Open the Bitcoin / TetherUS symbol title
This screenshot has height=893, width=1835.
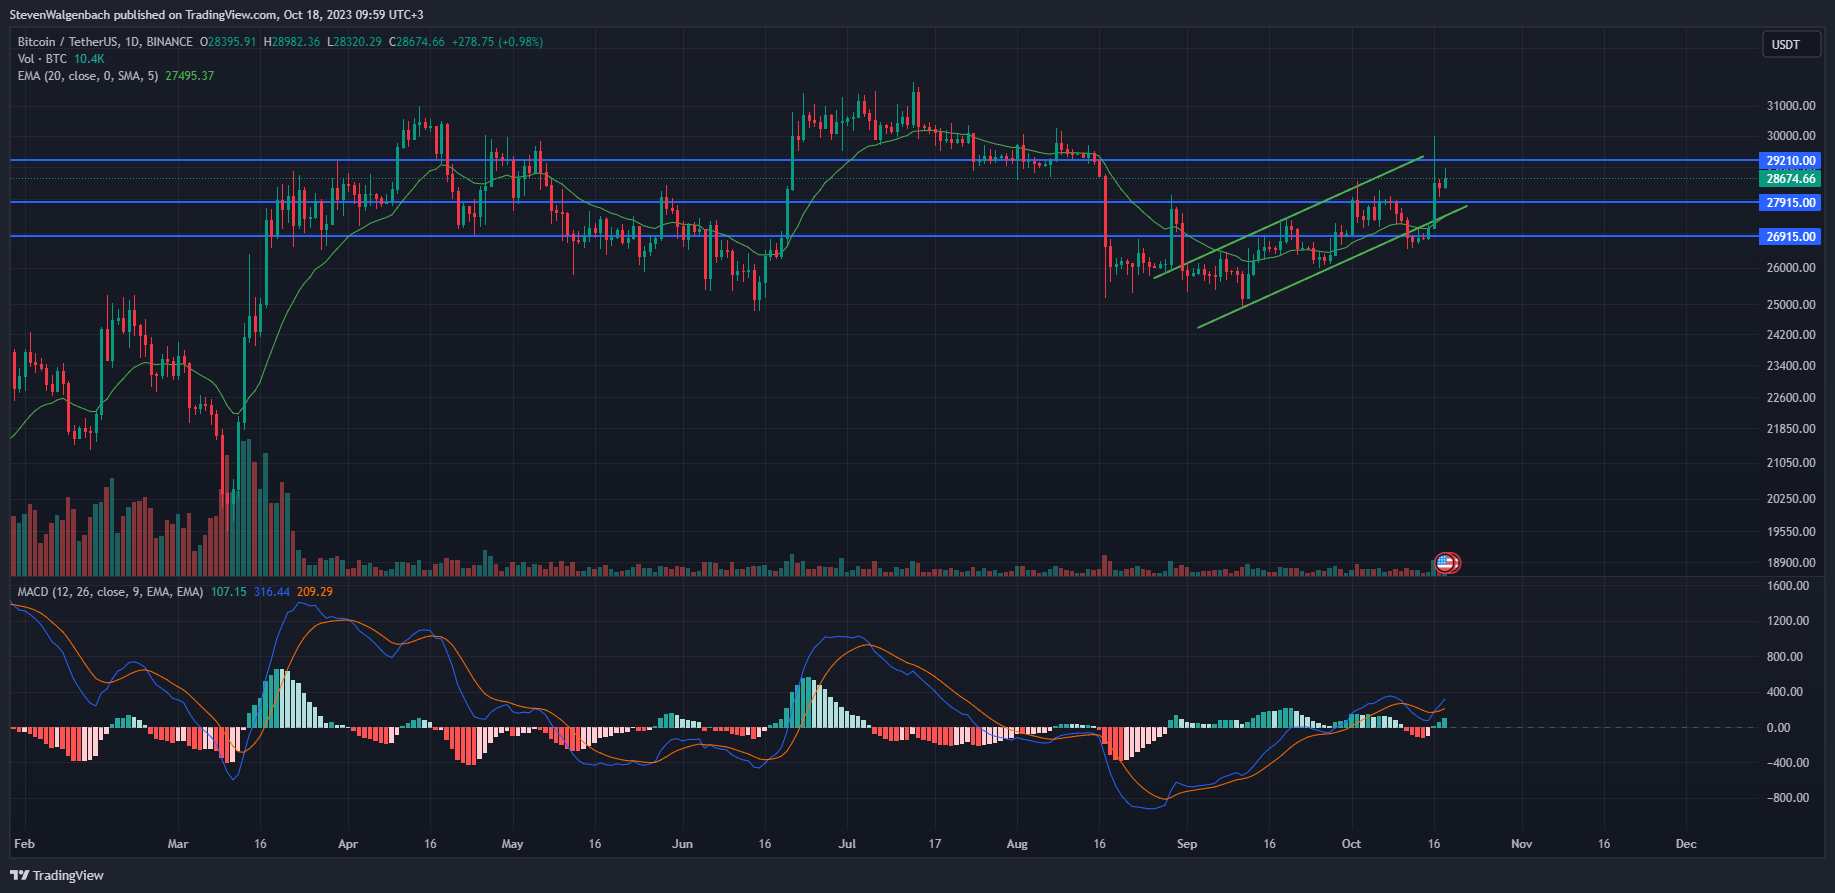pyautogui.click(x=67, y=42)
